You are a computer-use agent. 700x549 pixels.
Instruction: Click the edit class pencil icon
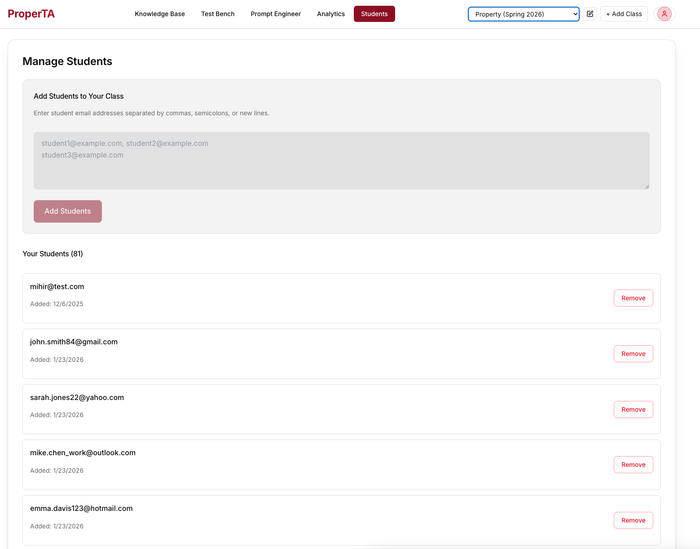pos(590,14)
